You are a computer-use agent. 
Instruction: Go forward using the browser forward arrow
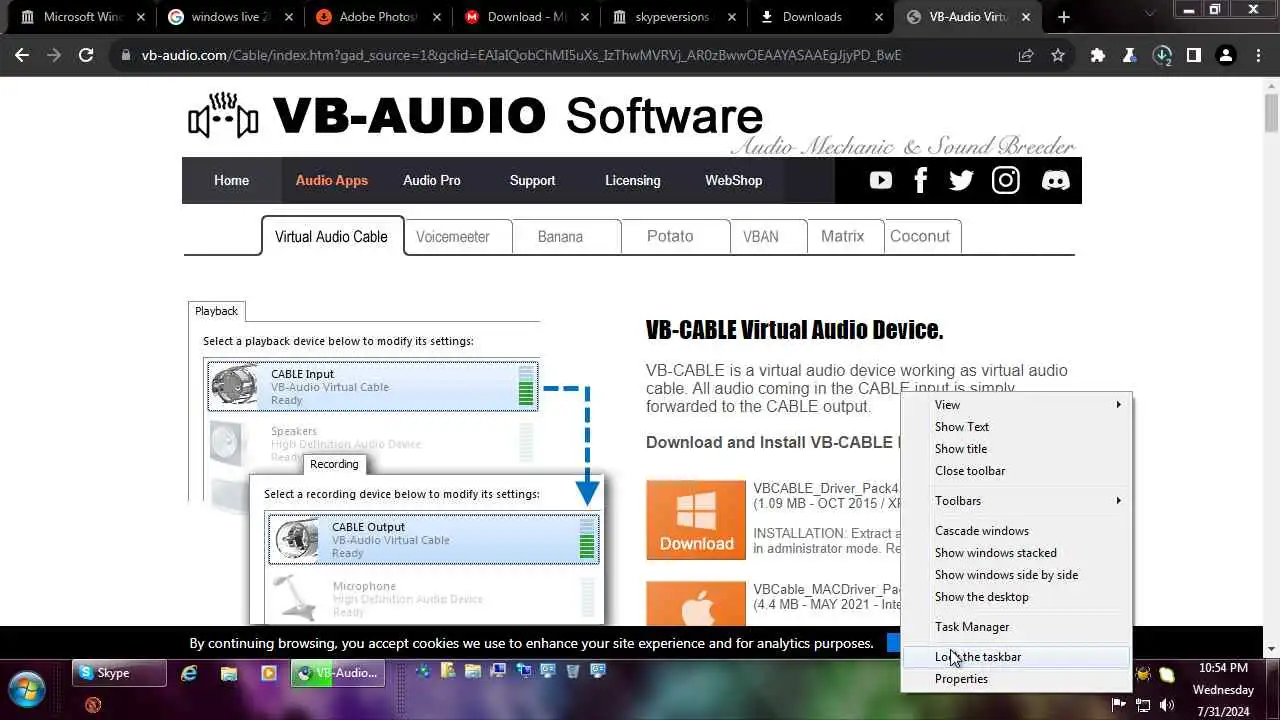(54, 56)
